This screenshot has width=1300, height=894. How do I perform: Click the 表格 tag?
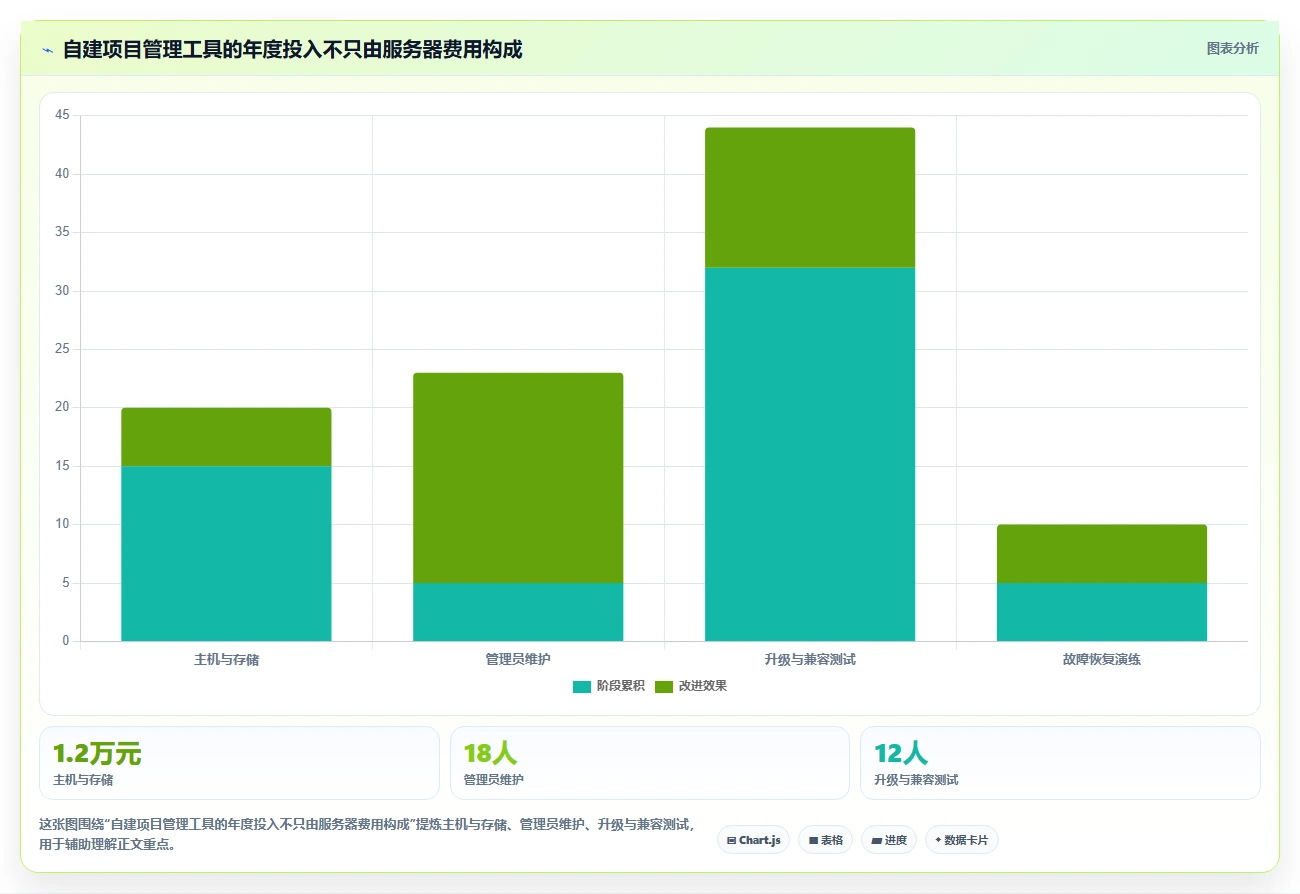coord(825,840)
